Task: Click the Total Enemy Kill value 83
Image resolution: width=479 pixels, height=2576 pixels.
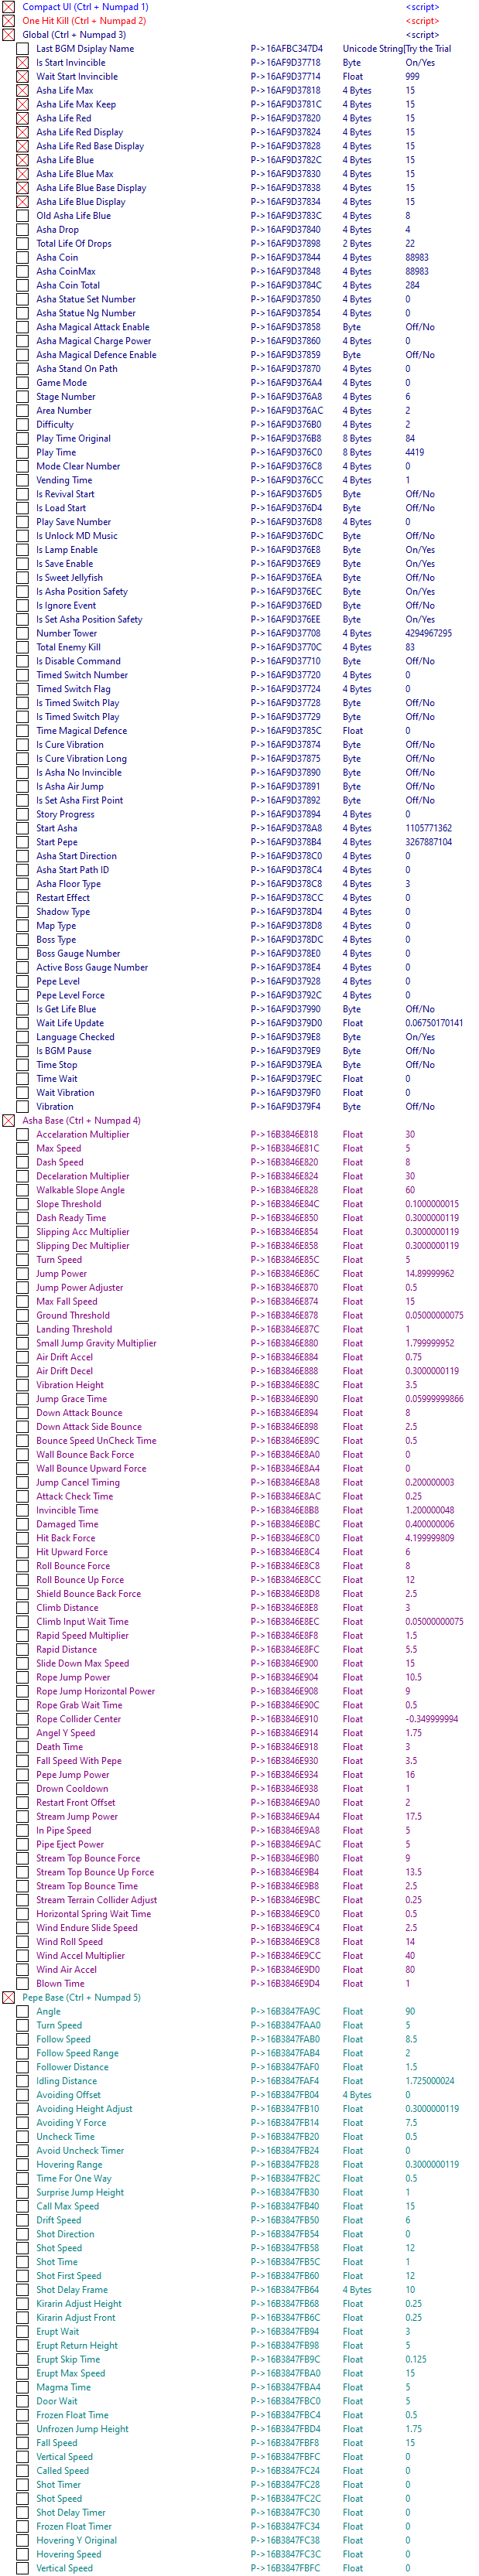Action: [410, 648]
